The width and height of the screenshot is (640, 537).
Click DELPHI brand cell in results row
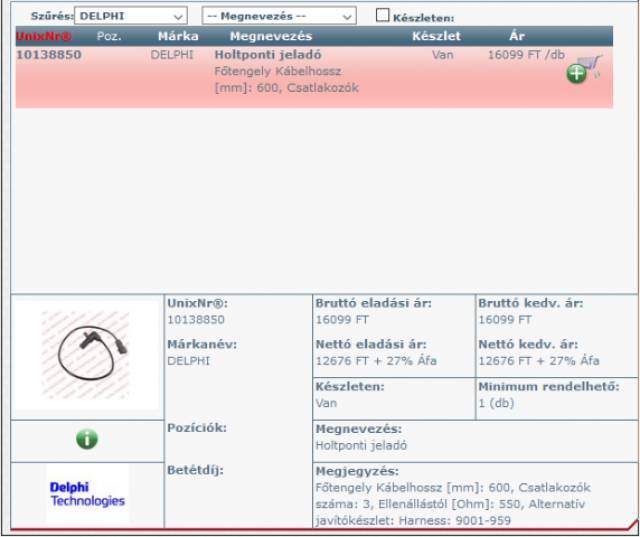[171, 55]
